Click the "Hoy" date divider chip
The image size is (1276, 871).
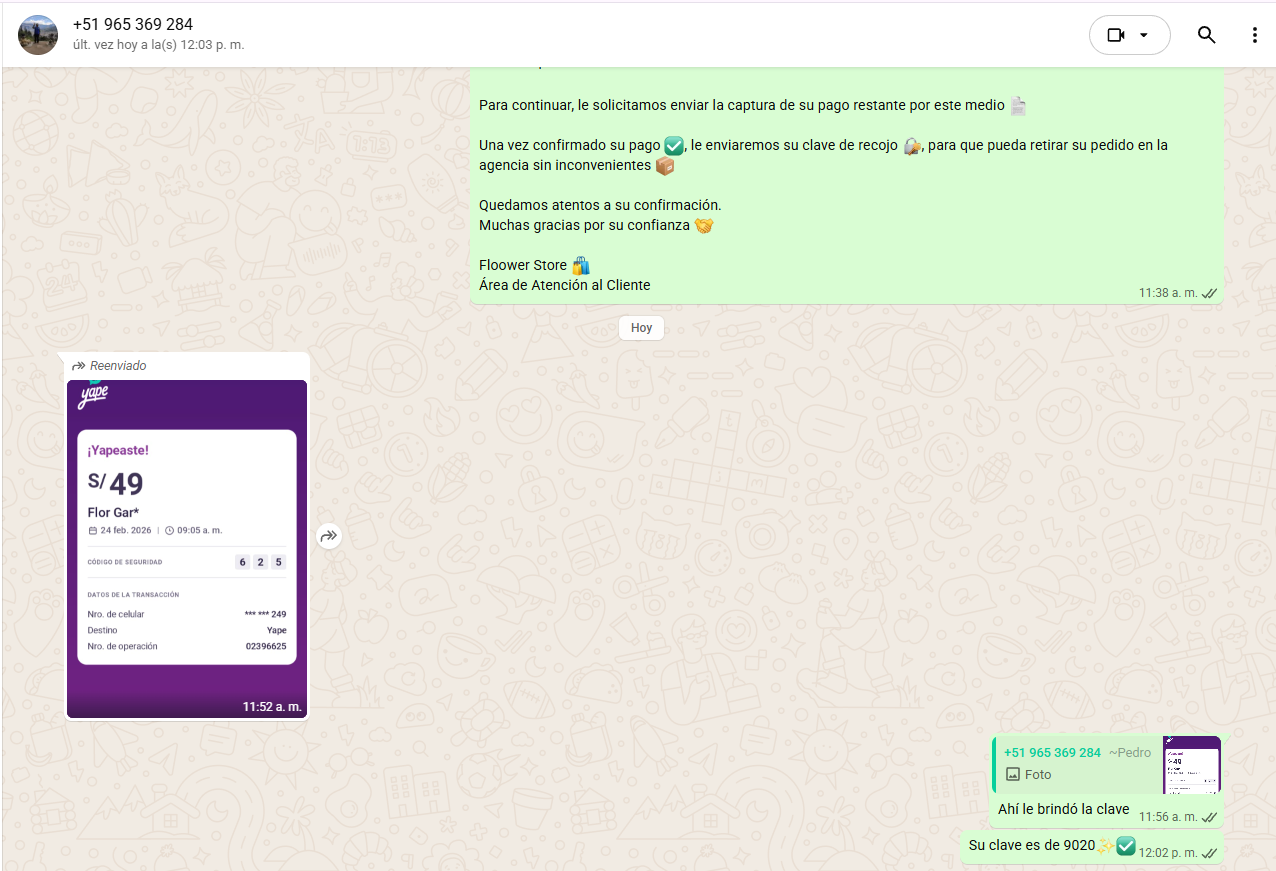point(641,328)
